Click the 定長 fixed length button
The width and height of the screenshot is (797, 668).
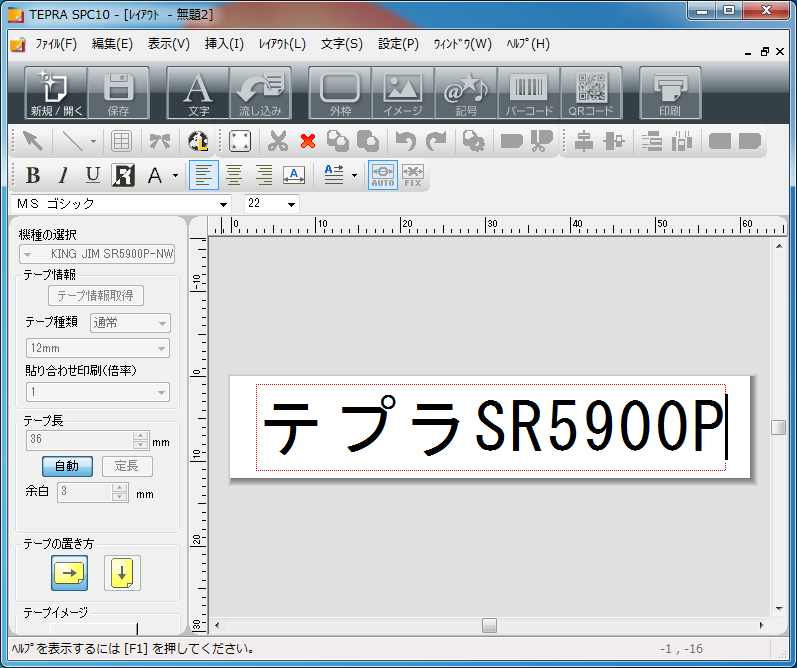click(127, 466)
